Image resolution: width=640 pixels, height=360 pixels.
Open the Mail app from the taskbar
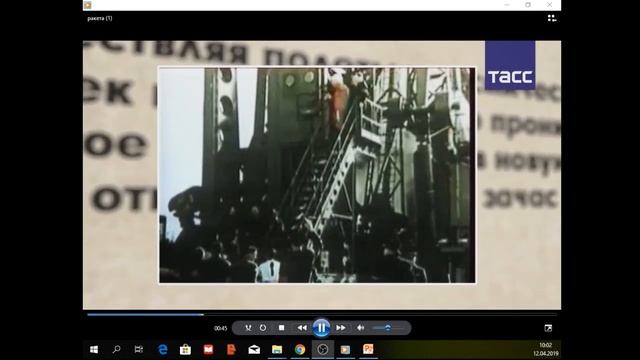point(254,349)
